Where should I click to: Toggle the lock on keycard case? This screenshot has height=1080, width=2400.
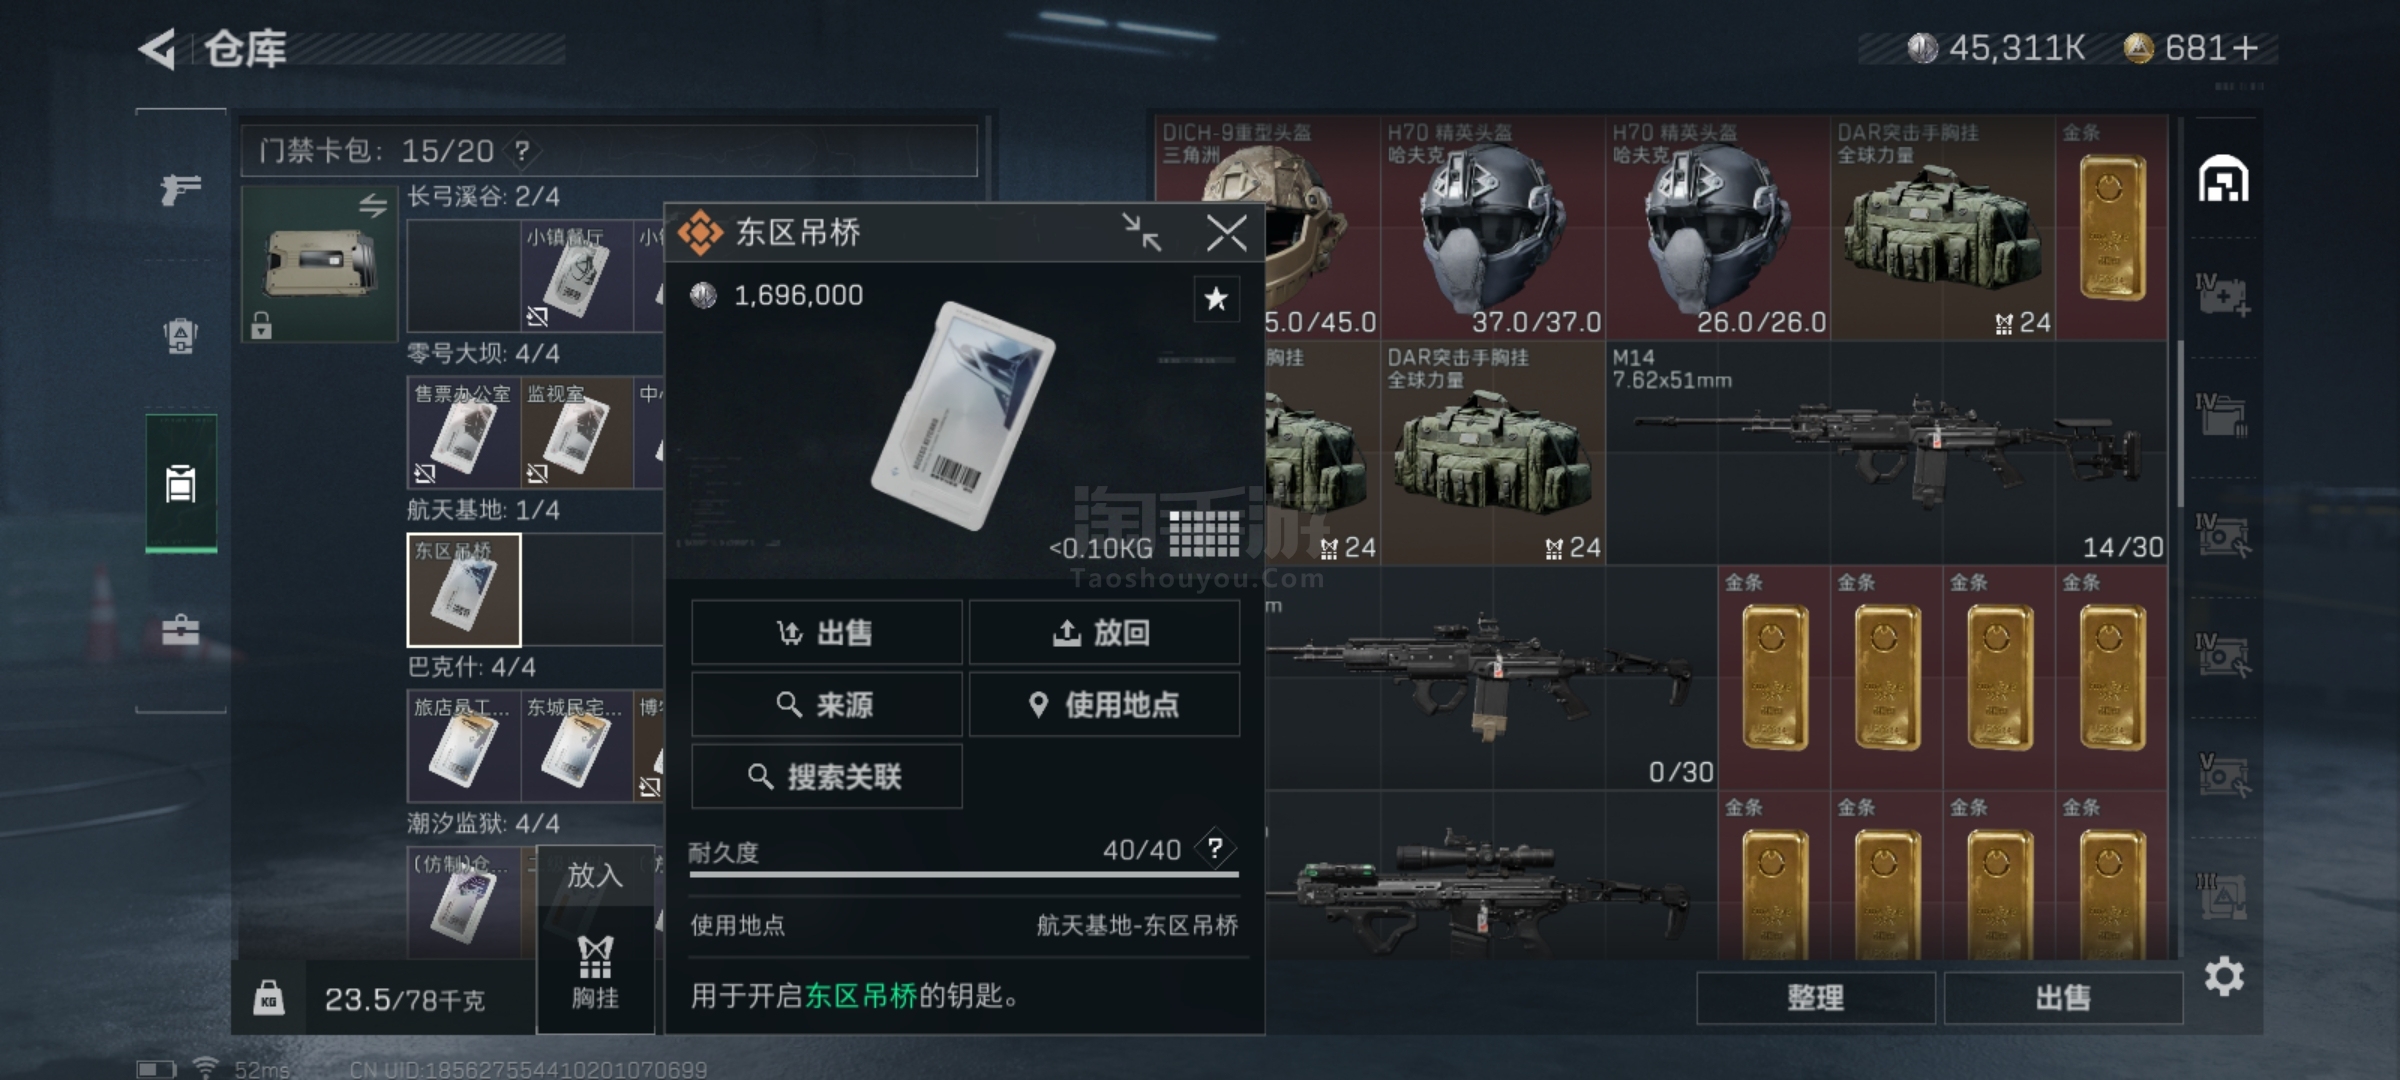(x=261, y=326)
